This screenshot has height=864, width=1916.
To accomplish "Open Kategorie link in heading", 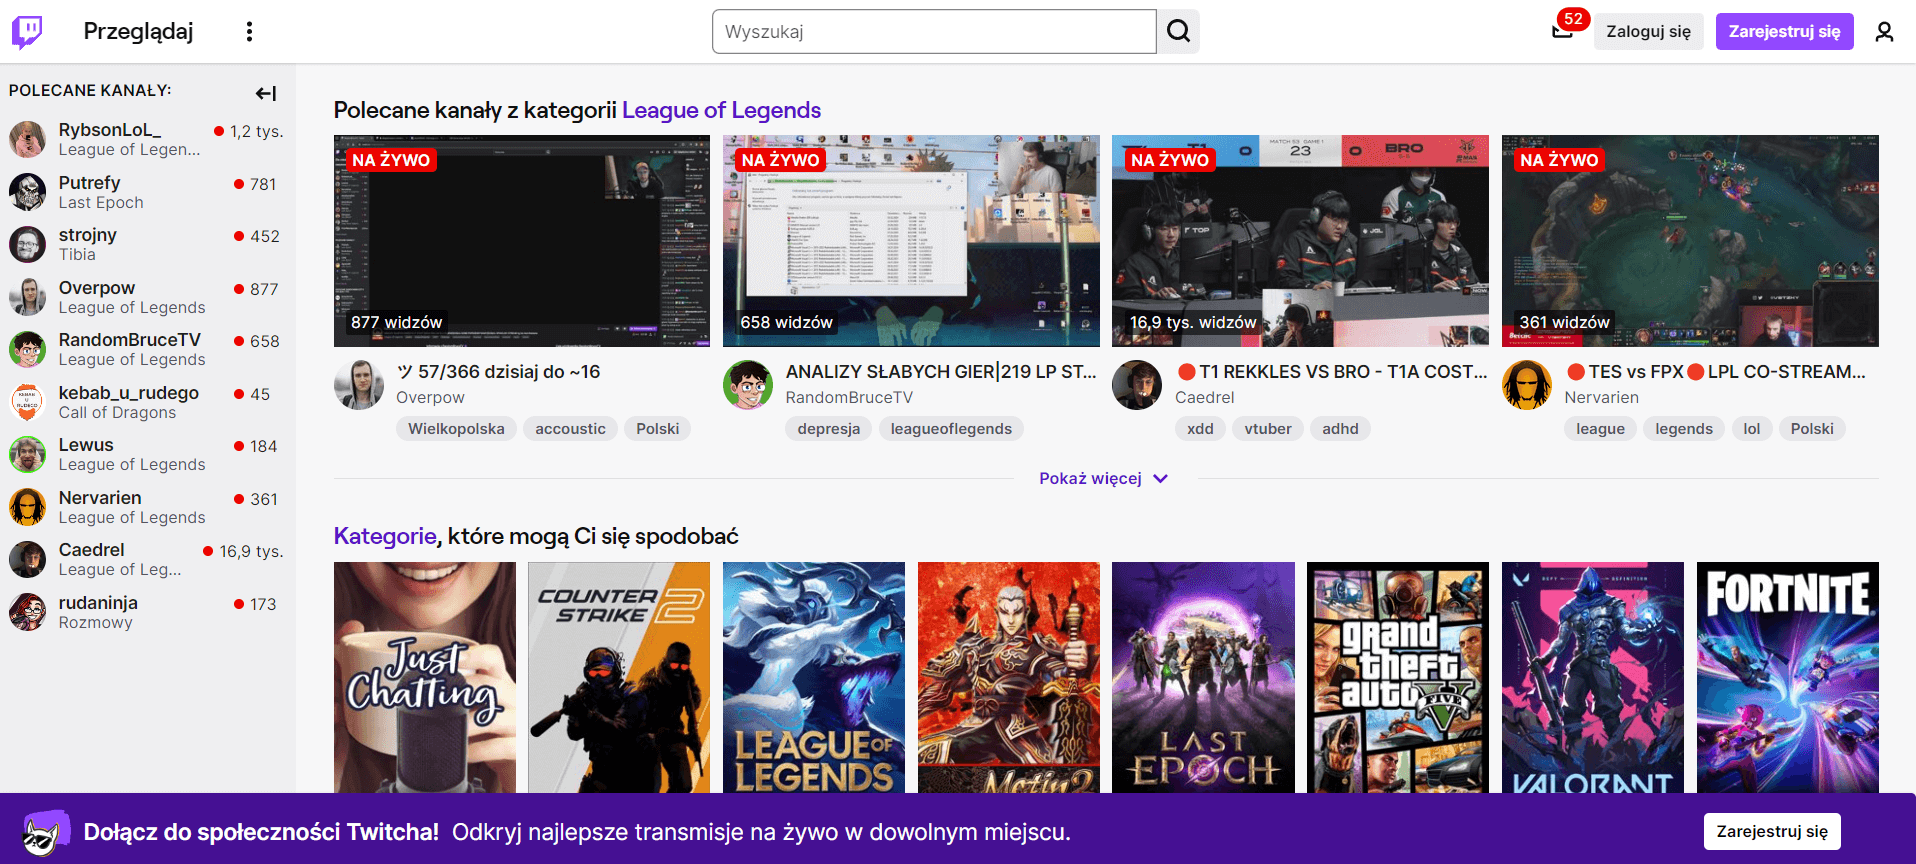I will (x=385, y=536).
